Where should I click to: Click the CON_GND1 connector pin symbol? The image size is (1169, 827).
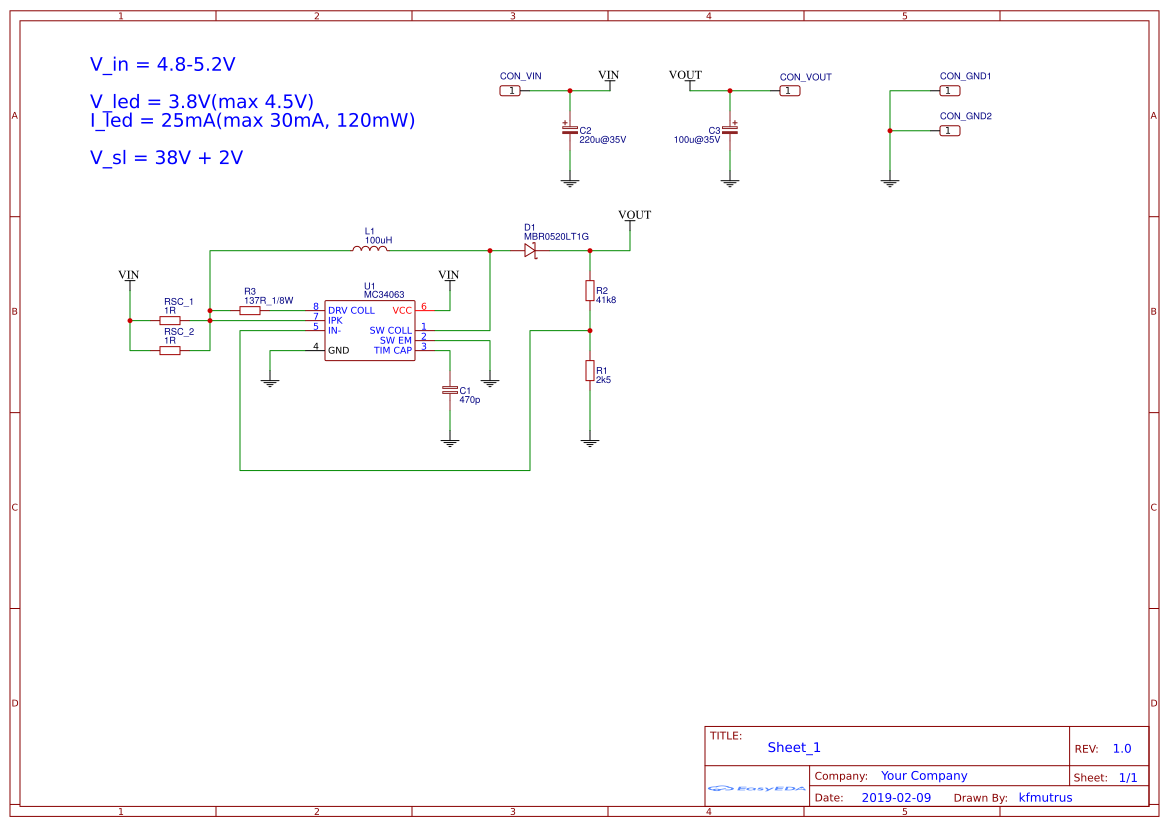pos(949,91)
